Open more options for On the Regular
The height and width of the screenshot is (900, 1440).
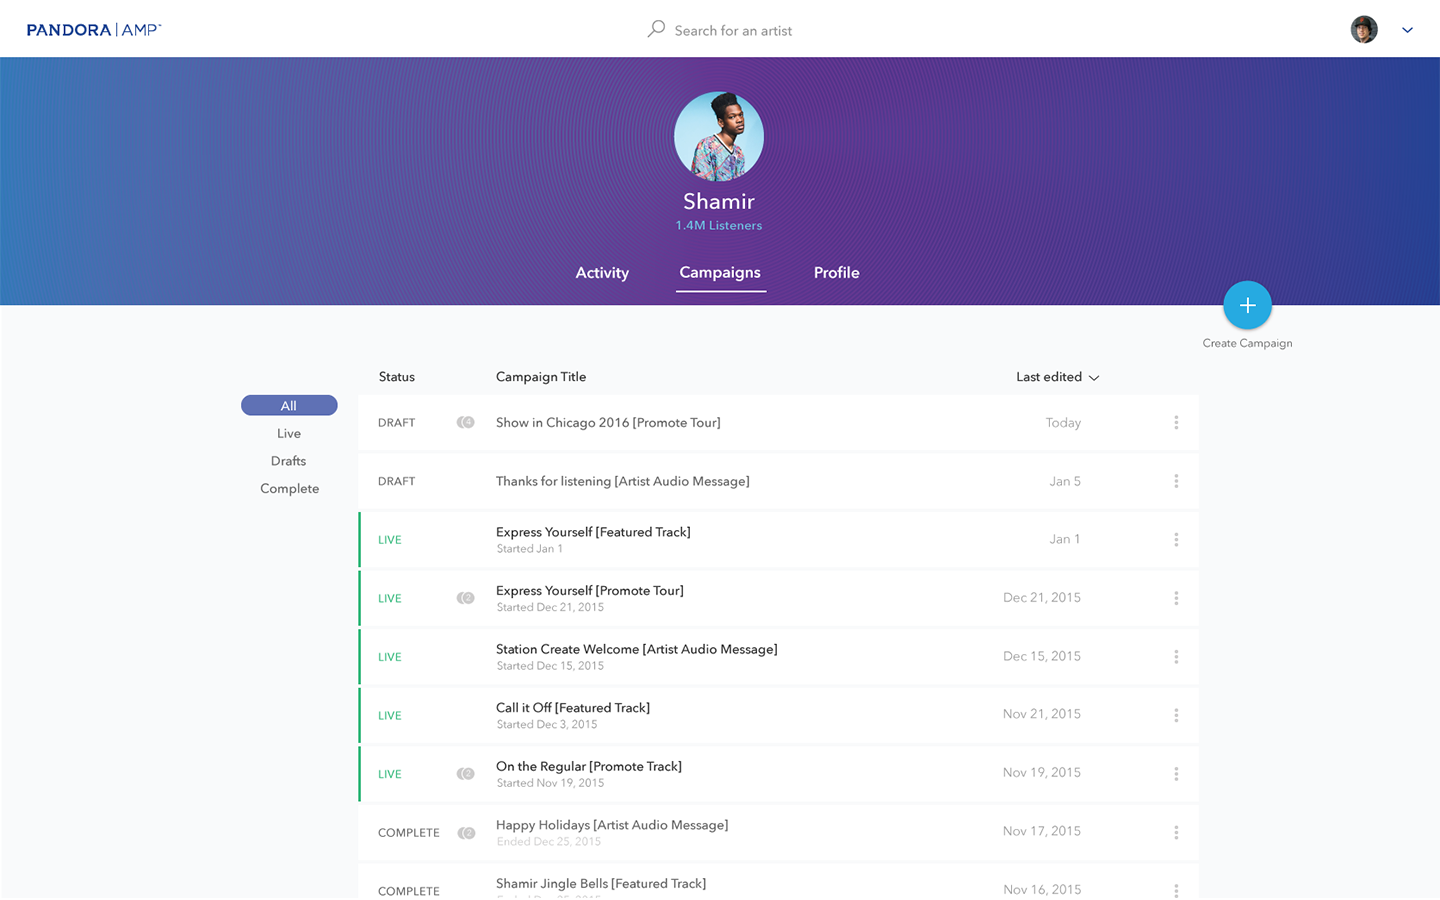click(1176, 774)
